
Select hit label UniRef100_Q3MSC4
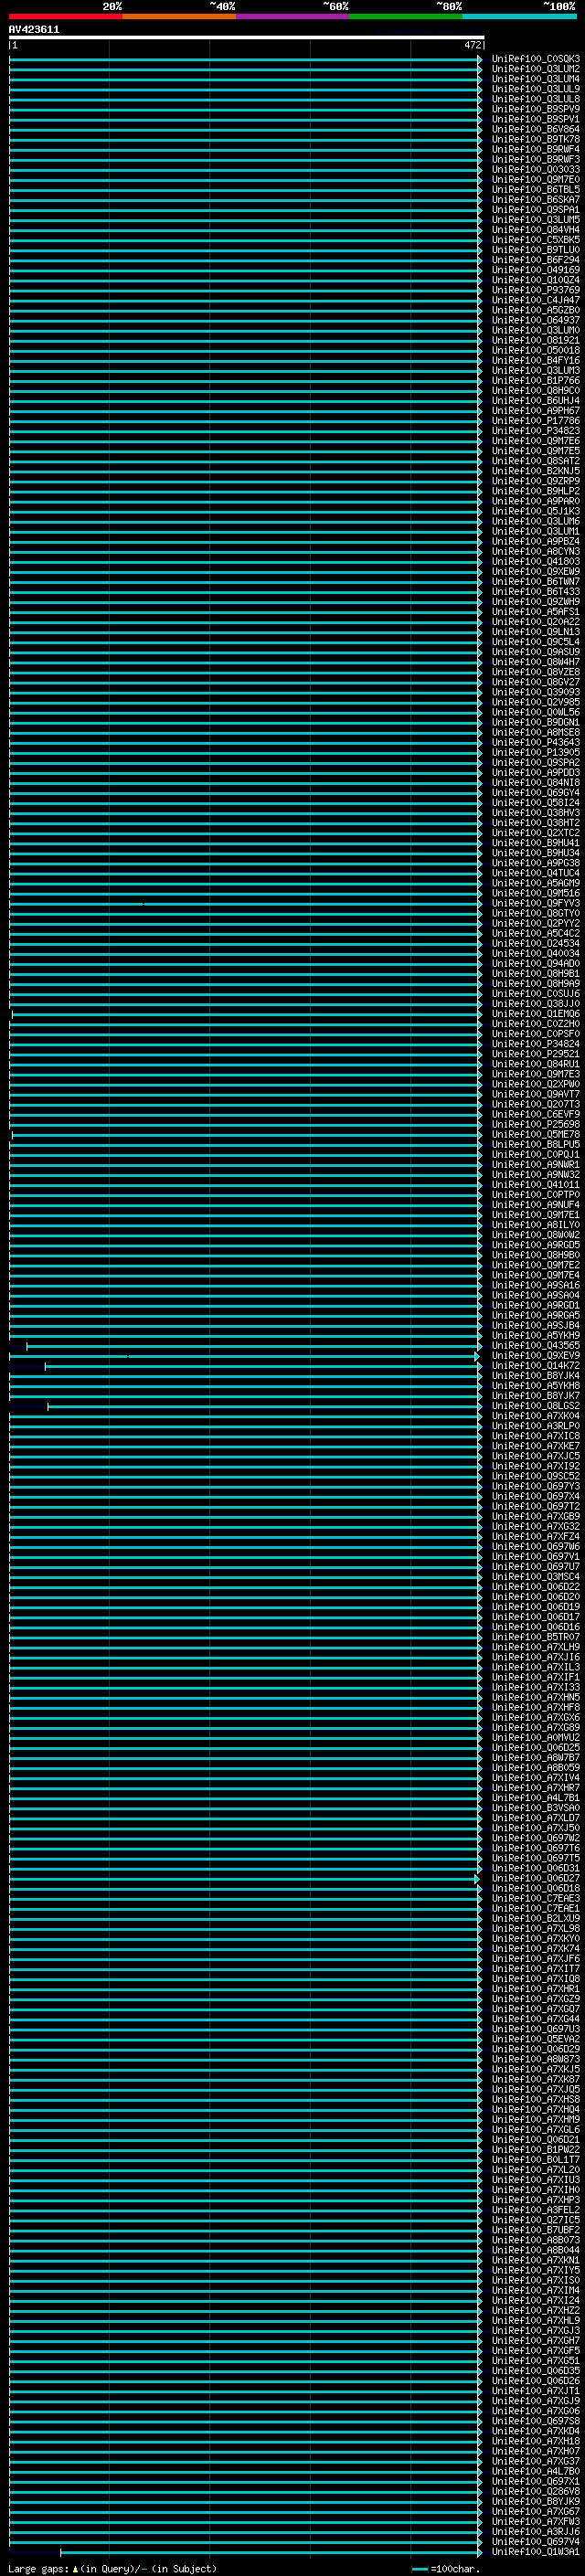pos(536,1577)
